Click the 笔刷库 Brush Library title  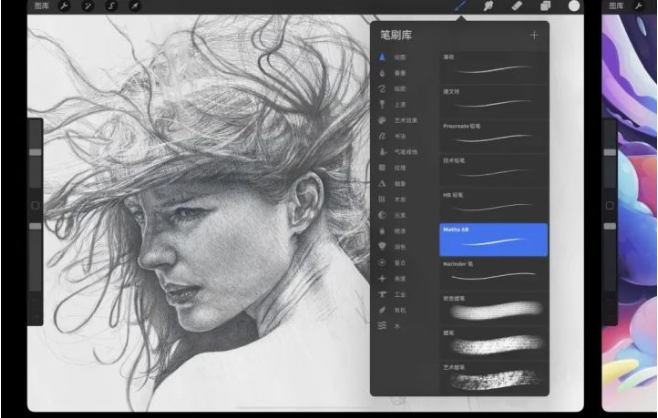coord(396,35)
